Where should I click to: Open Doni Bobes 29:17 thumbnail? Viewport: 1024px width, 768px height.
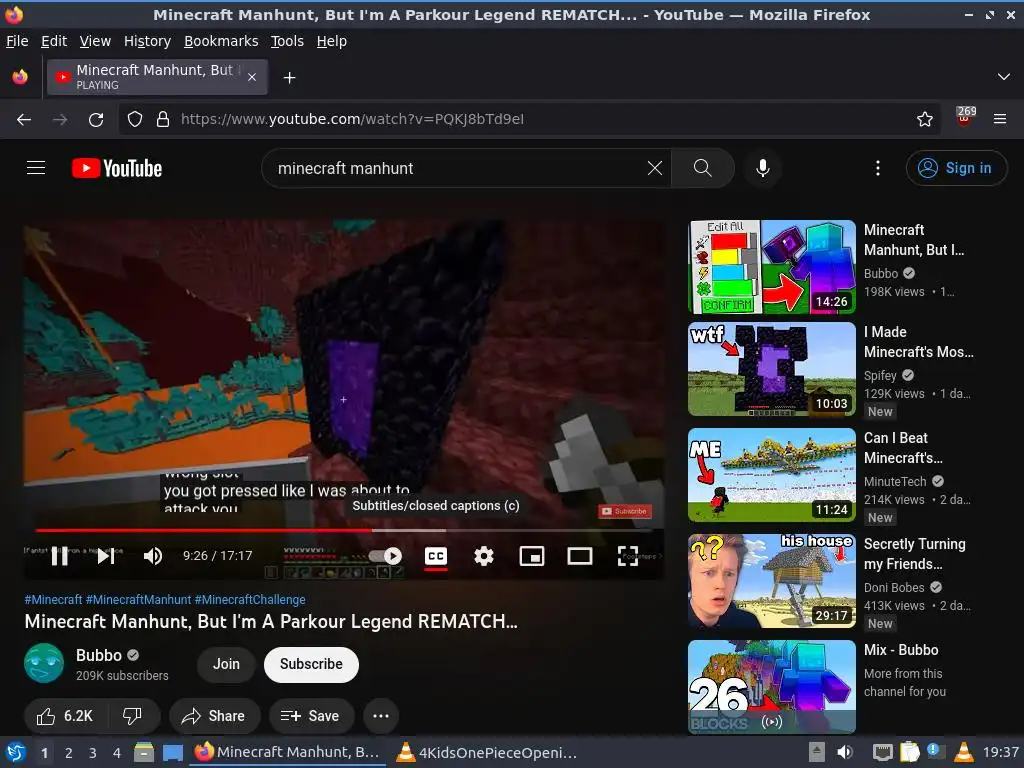click(x=772, y=581)
